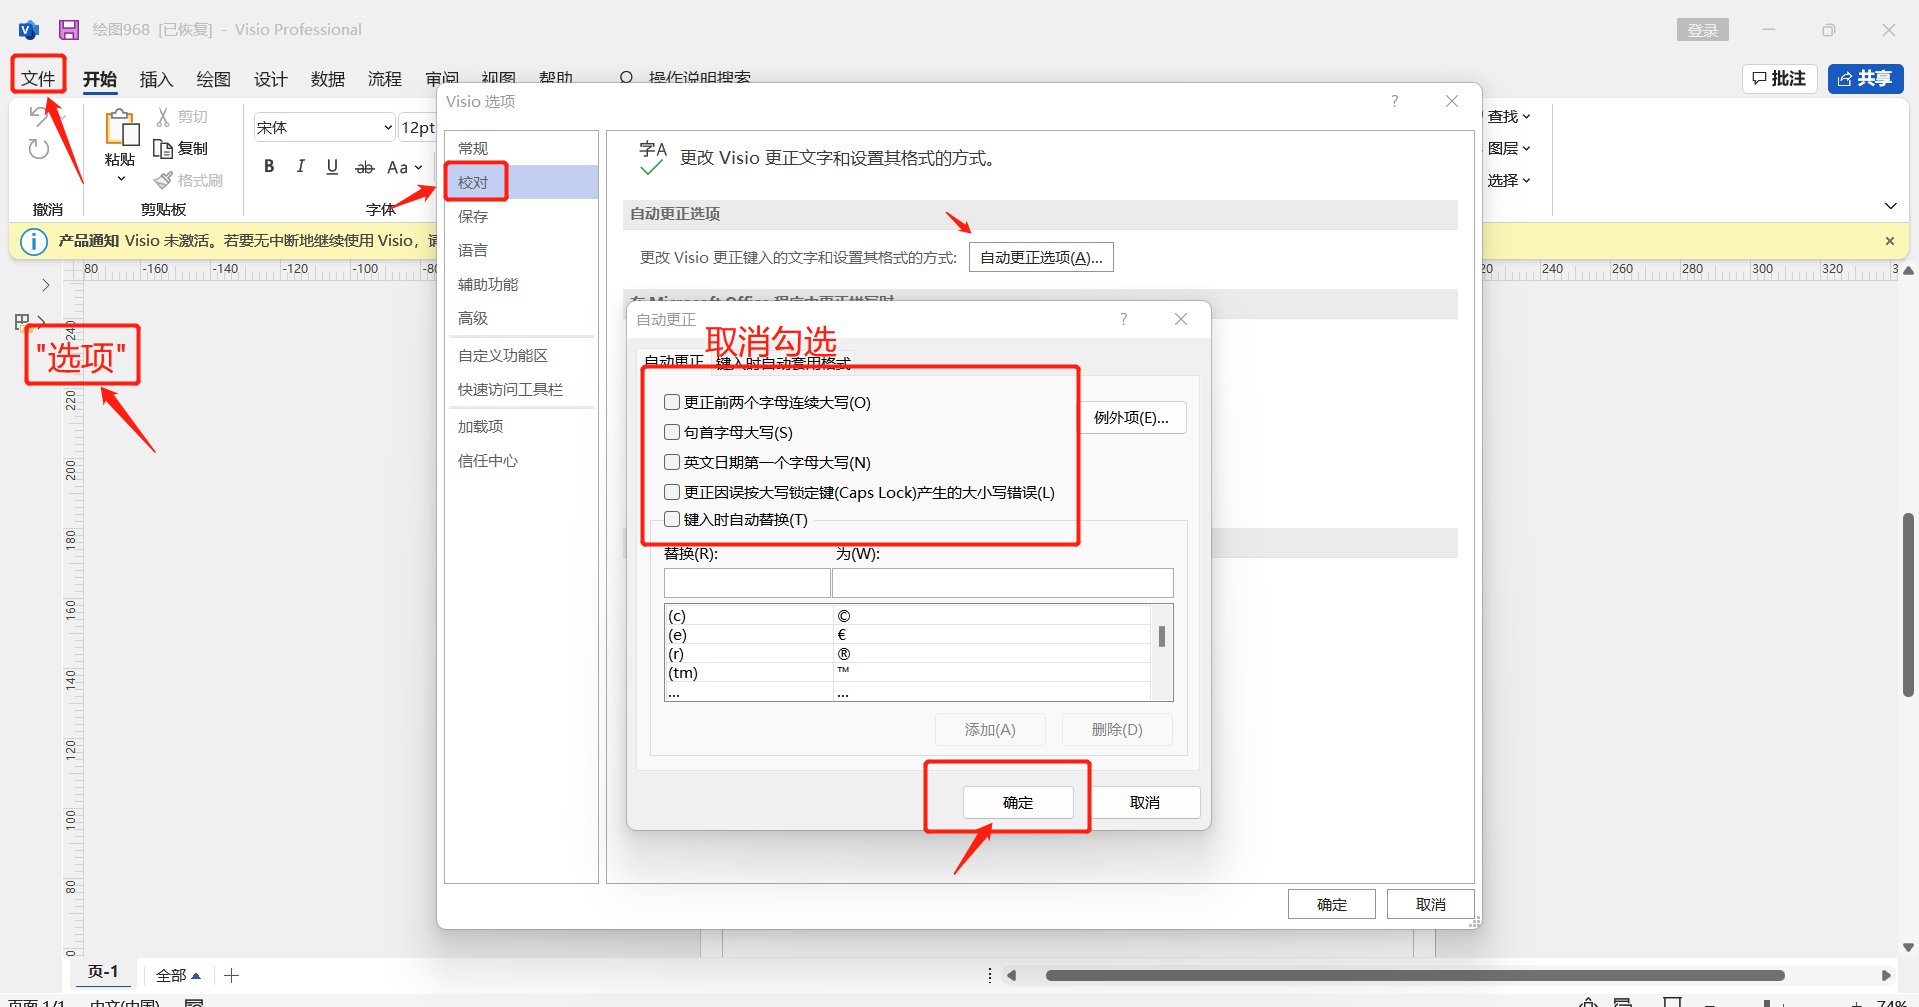Screen dimensions: 1919x1007
Task: Click the Format Painter (格式刷) icon
Action: [163, 180]
